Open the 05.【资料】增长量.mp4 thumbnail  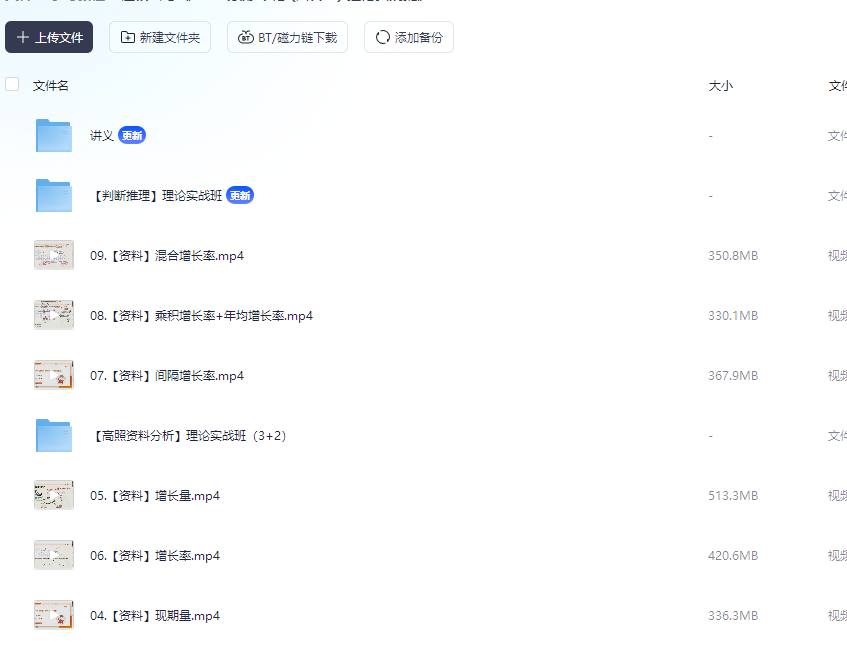[x=54, y=495]
